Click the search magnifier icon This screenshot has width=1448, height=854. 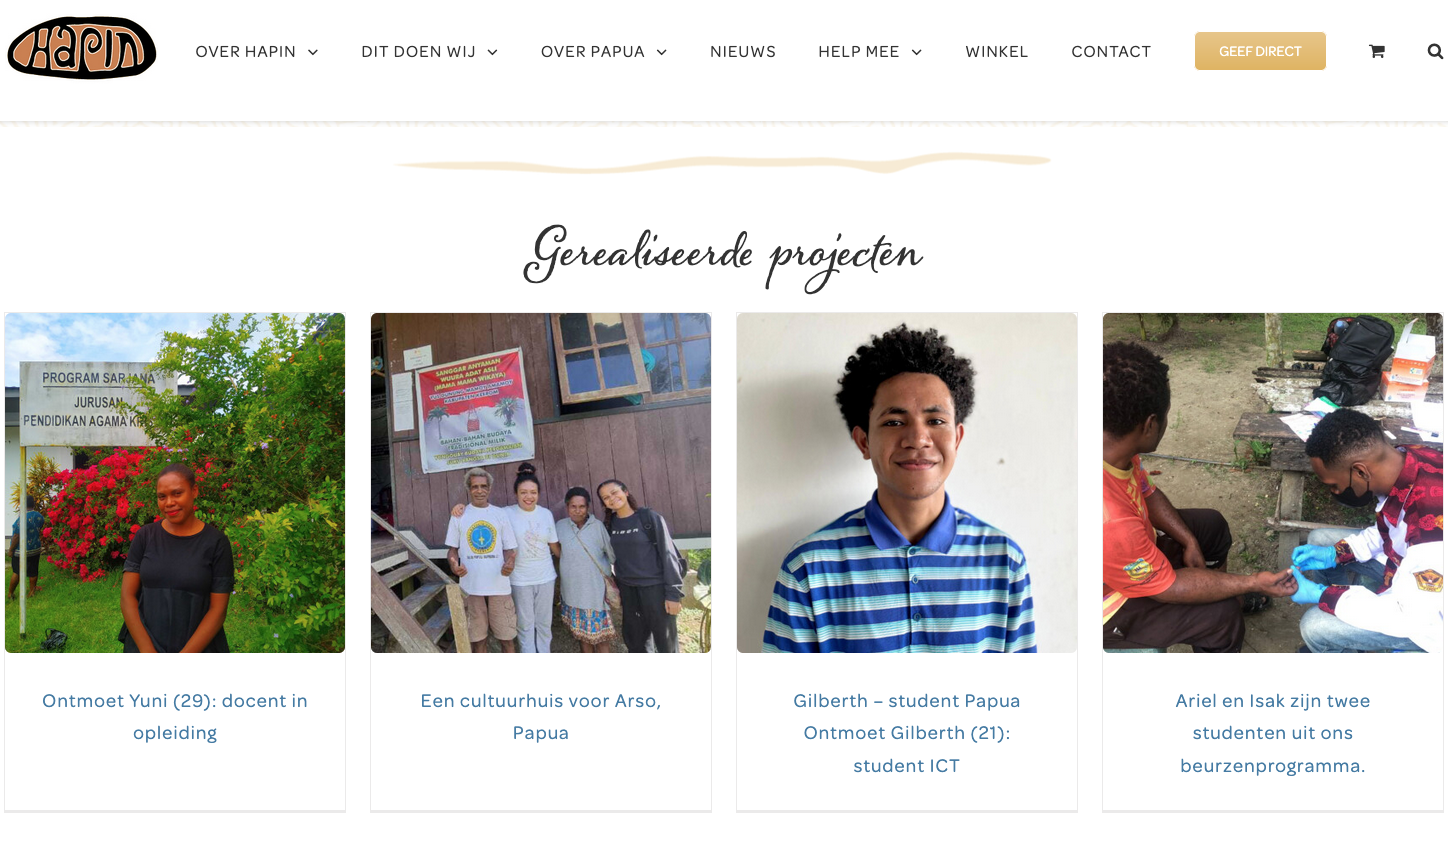[x=1435, y=51]
